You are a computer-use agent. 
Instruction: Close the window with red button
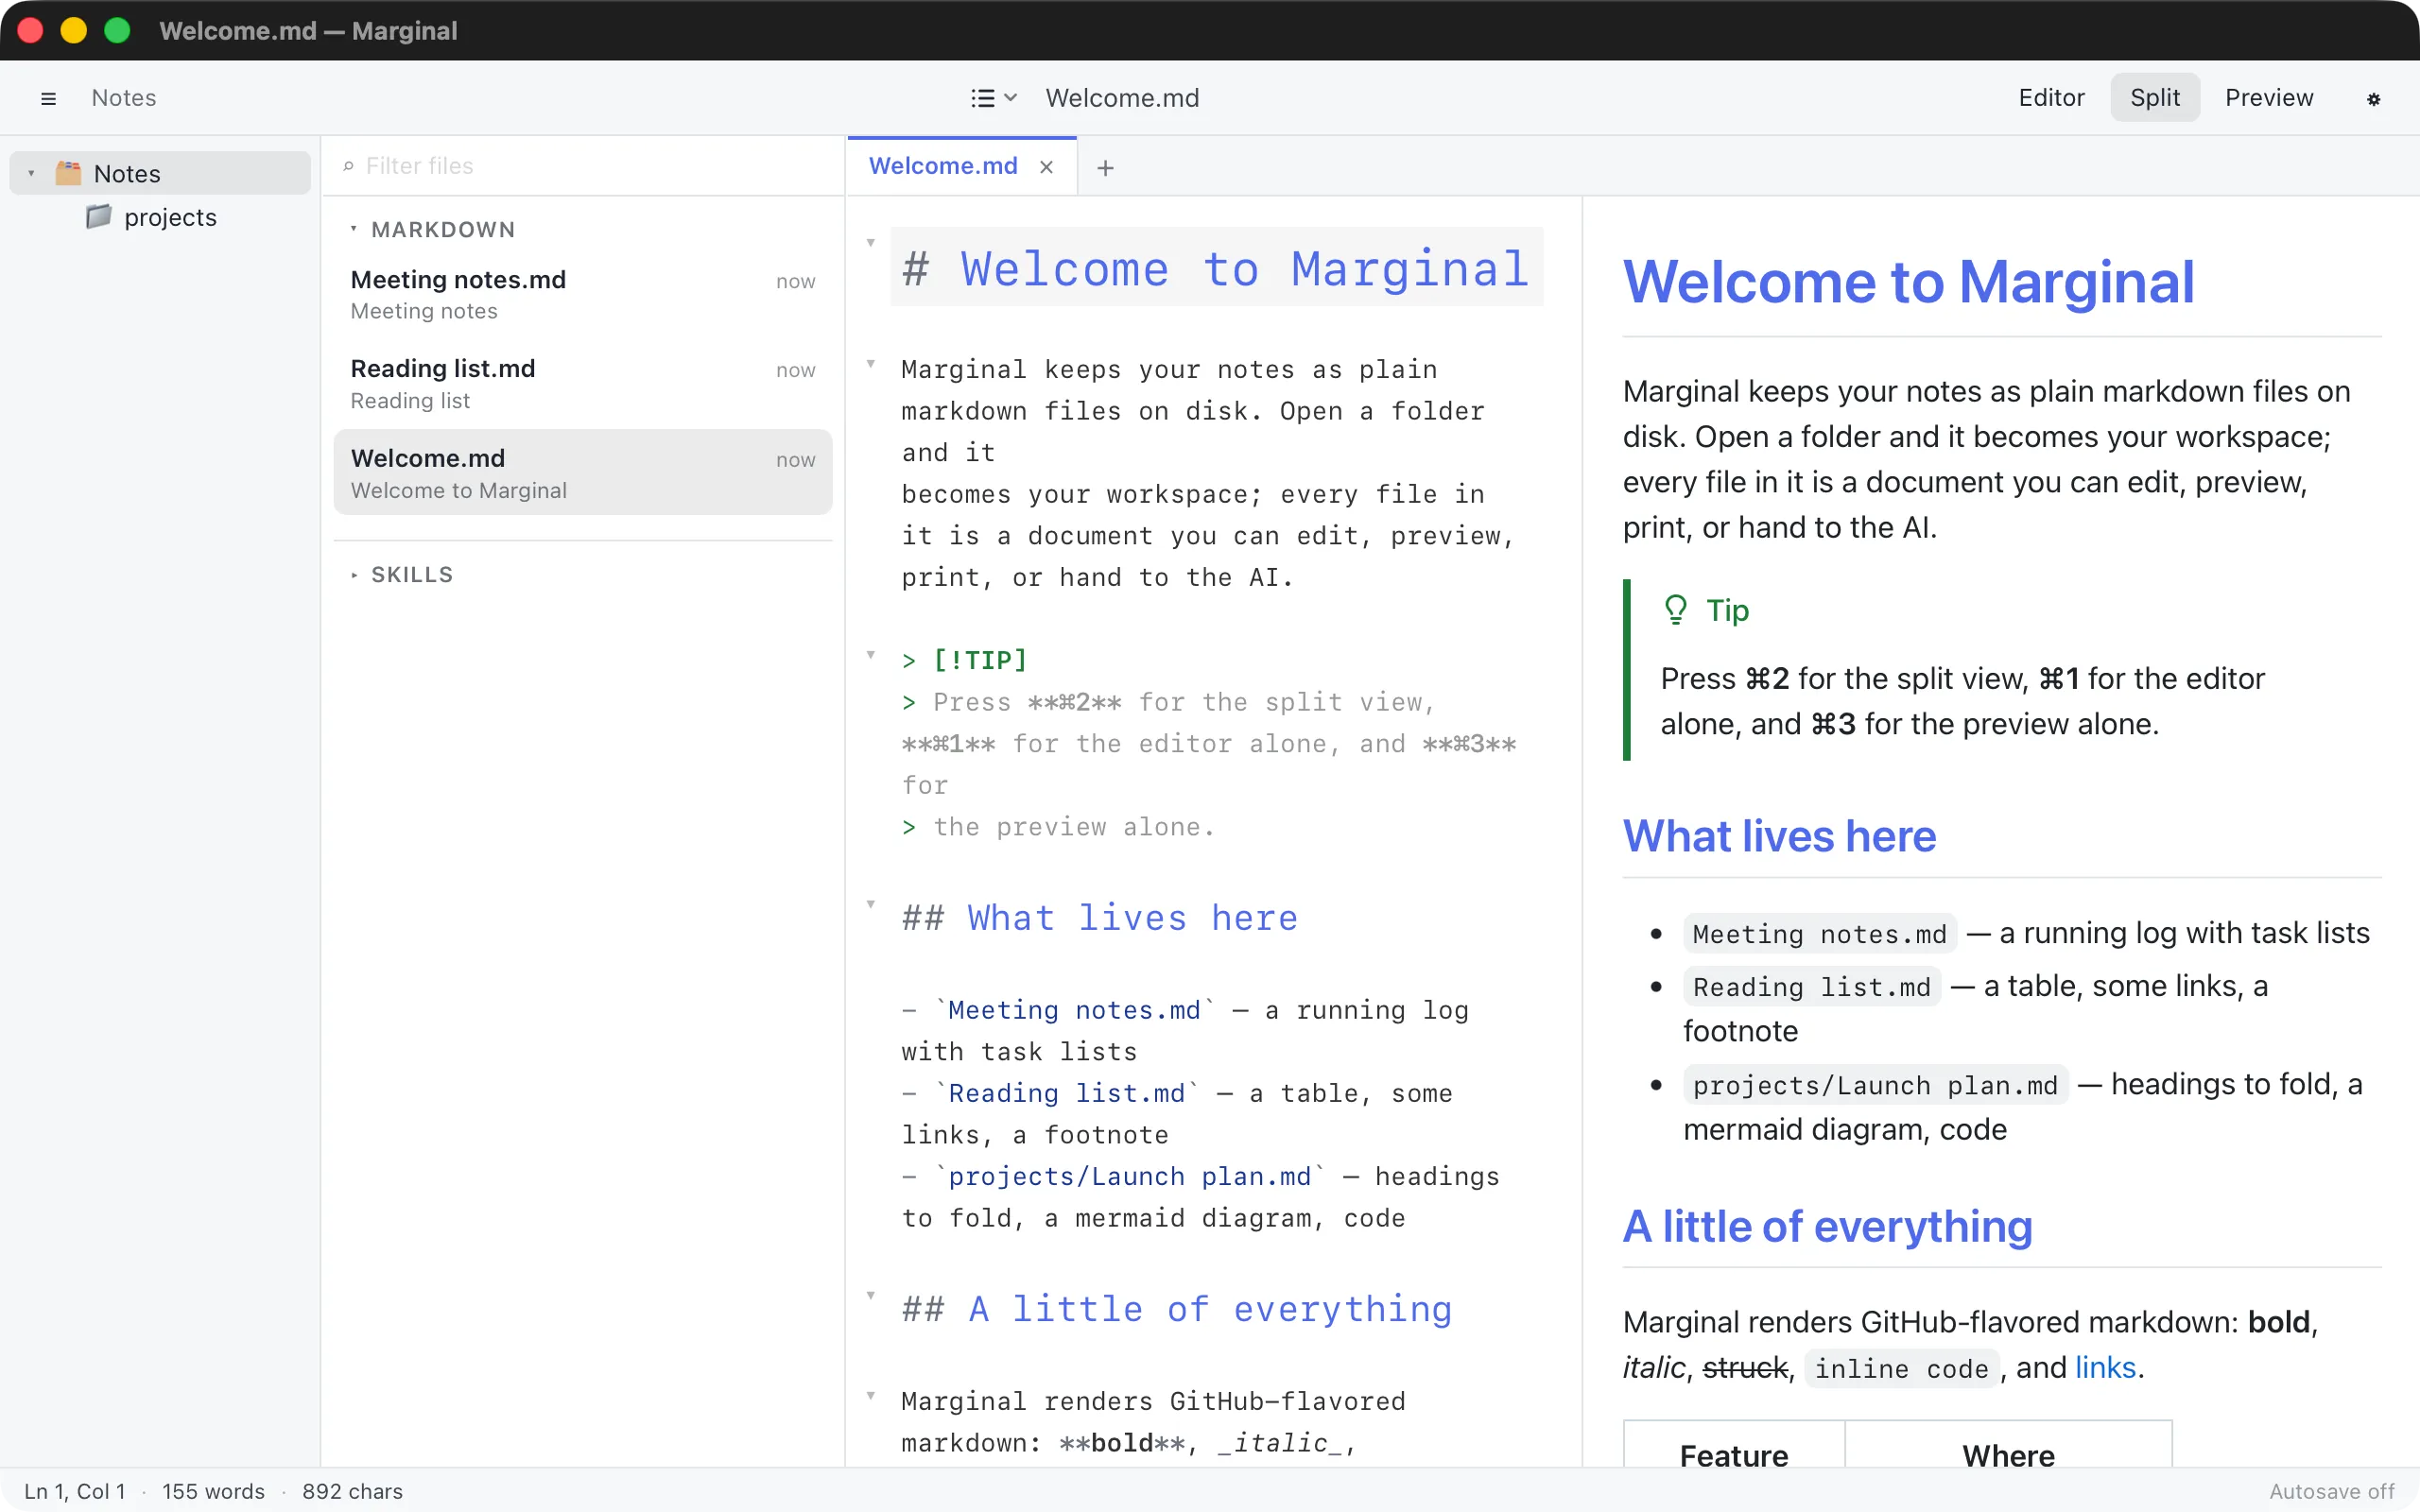[x=30, y=30]
